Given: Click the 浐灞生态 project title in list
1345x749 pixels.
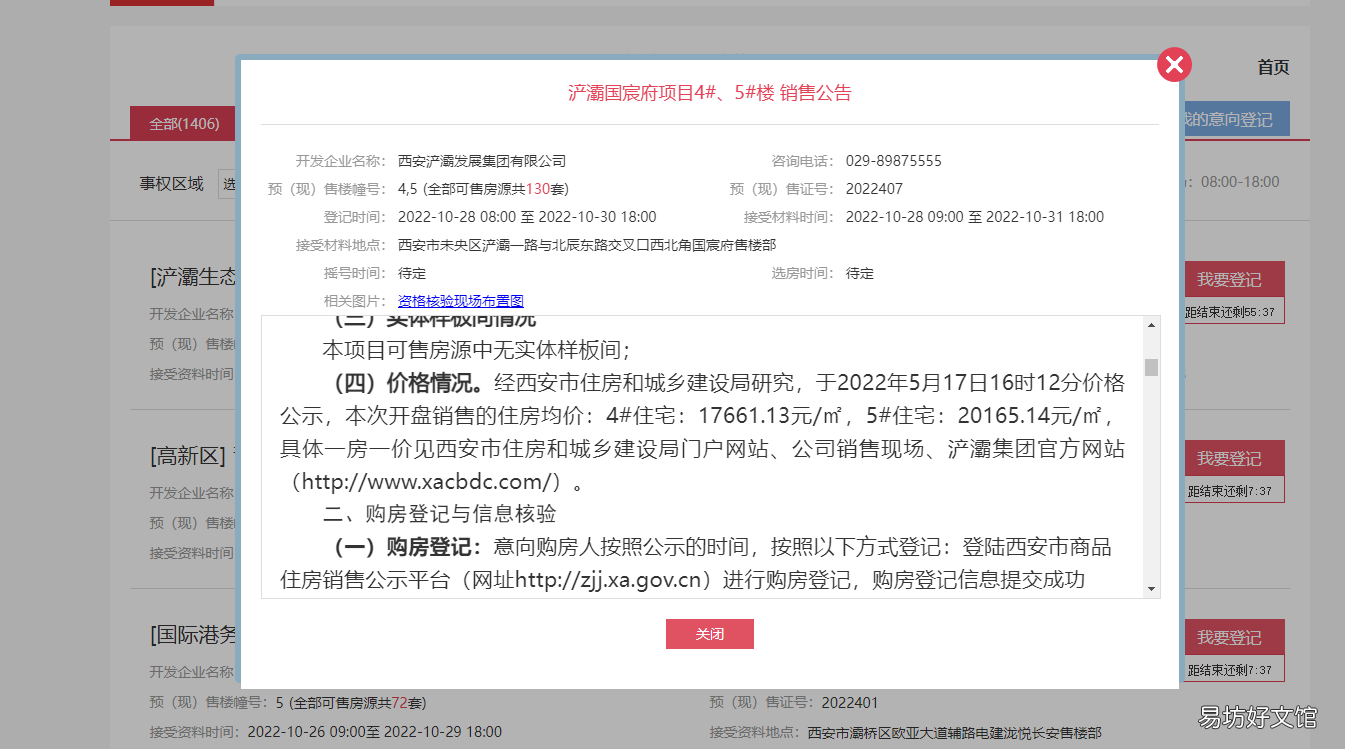Looking at the screenshot, I should (x=194, y=277).
